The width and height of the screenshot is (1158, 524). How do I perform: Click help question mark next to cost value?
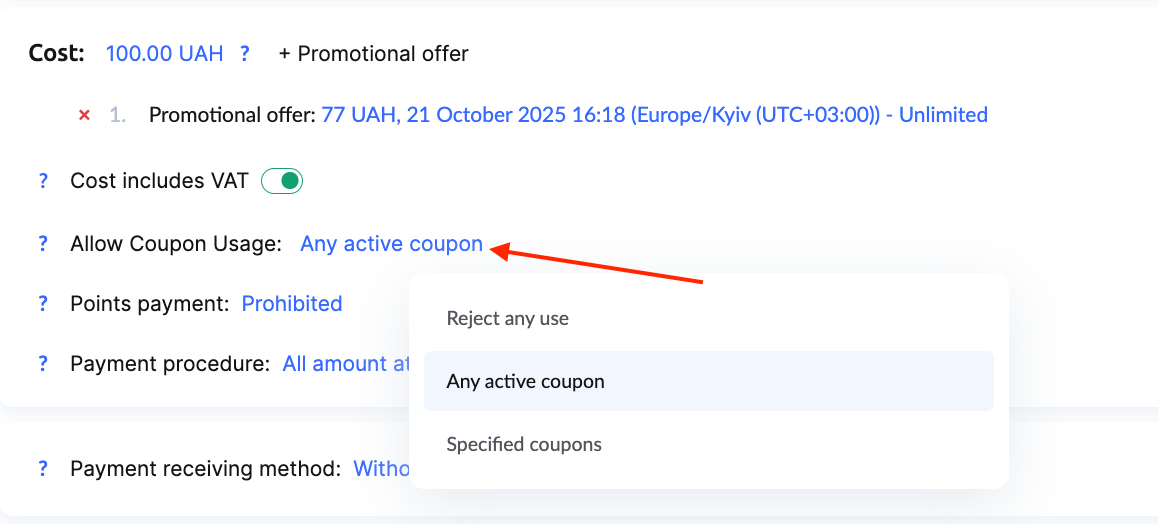click(x=245, y=54)
